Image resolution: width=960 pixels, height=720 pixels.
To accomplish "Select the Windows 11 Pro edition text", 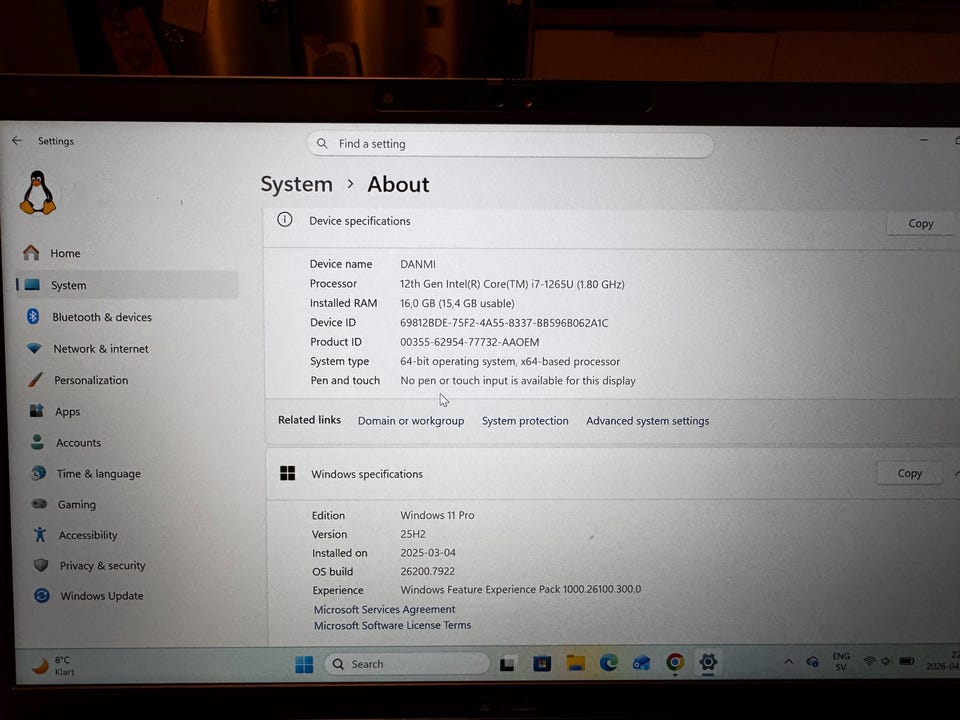I will coord(437,515).
